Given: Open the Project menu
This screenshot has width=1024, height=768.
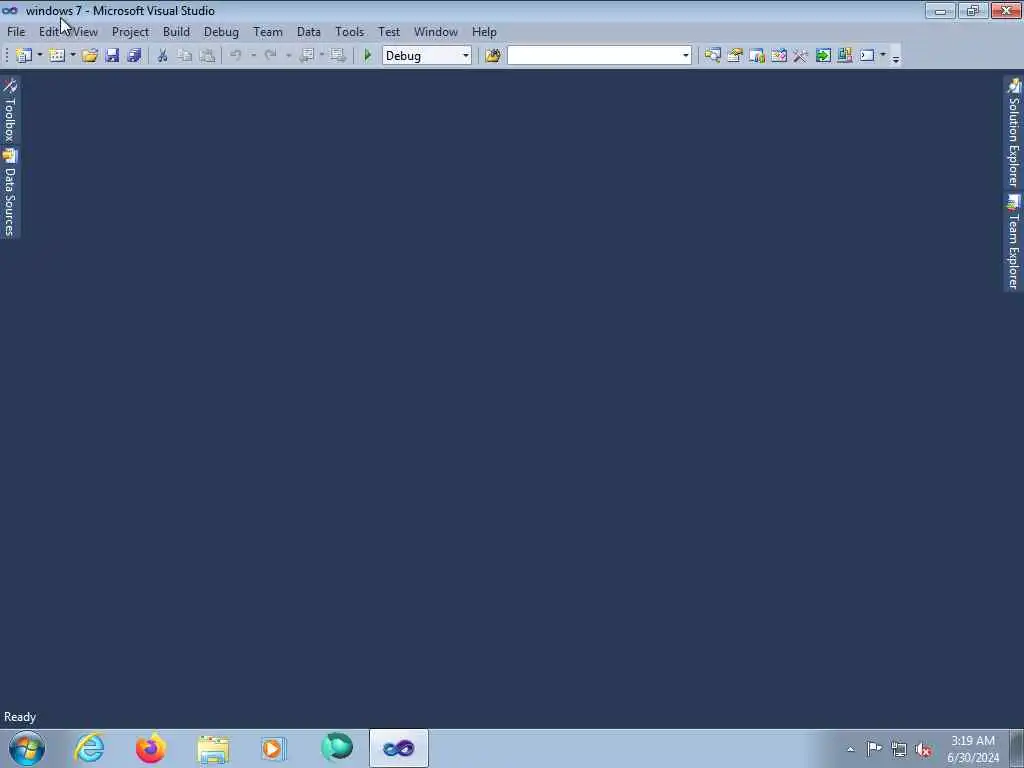Looking at the screenshot, I should pyautogui.click(x=130, y=31).
